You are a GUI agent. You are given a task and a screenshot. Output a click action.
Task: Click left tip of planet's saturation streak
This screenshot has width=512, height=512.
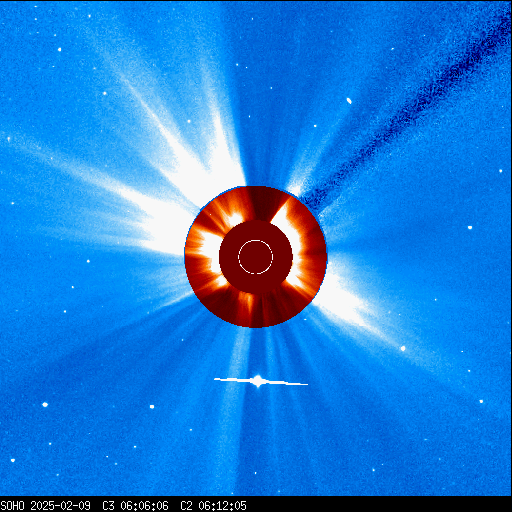click(x=215, y=379)
